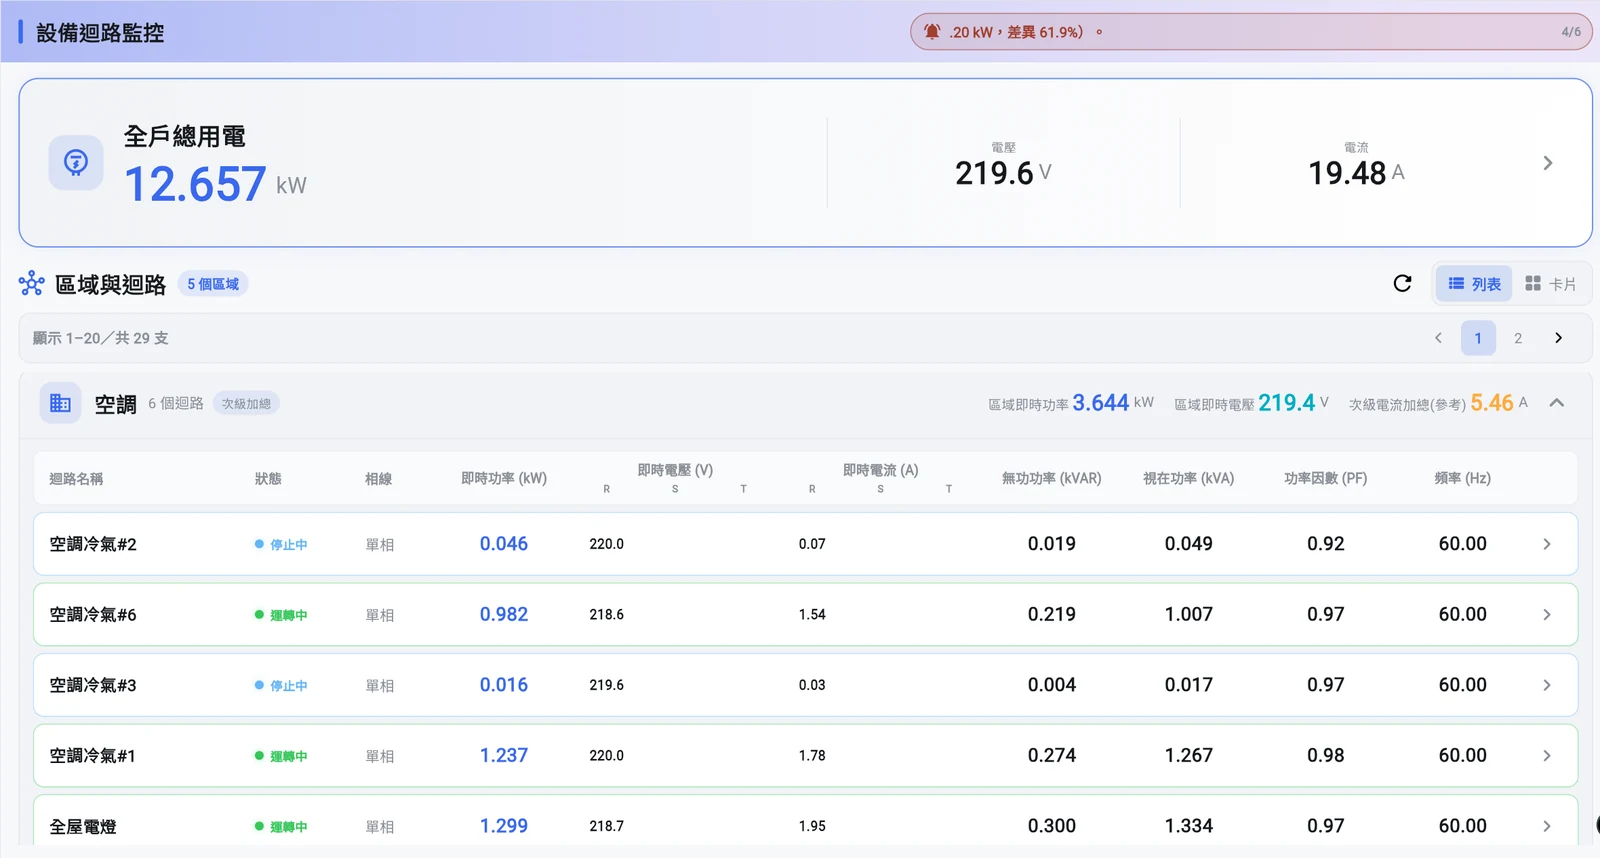Click the zone power 3.644 kW value

[x=1113, y=403]
